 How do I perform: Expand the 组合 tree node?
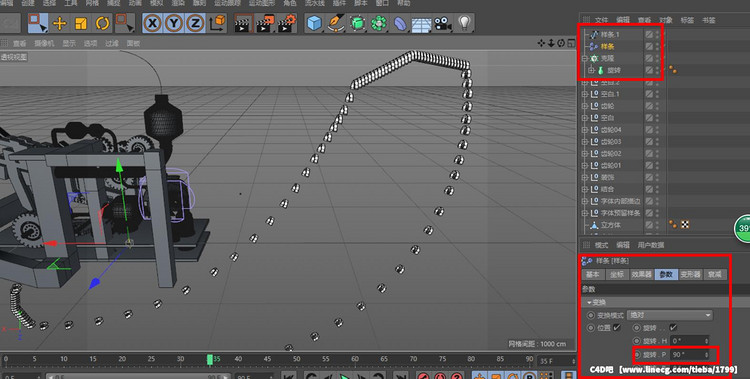585,189
